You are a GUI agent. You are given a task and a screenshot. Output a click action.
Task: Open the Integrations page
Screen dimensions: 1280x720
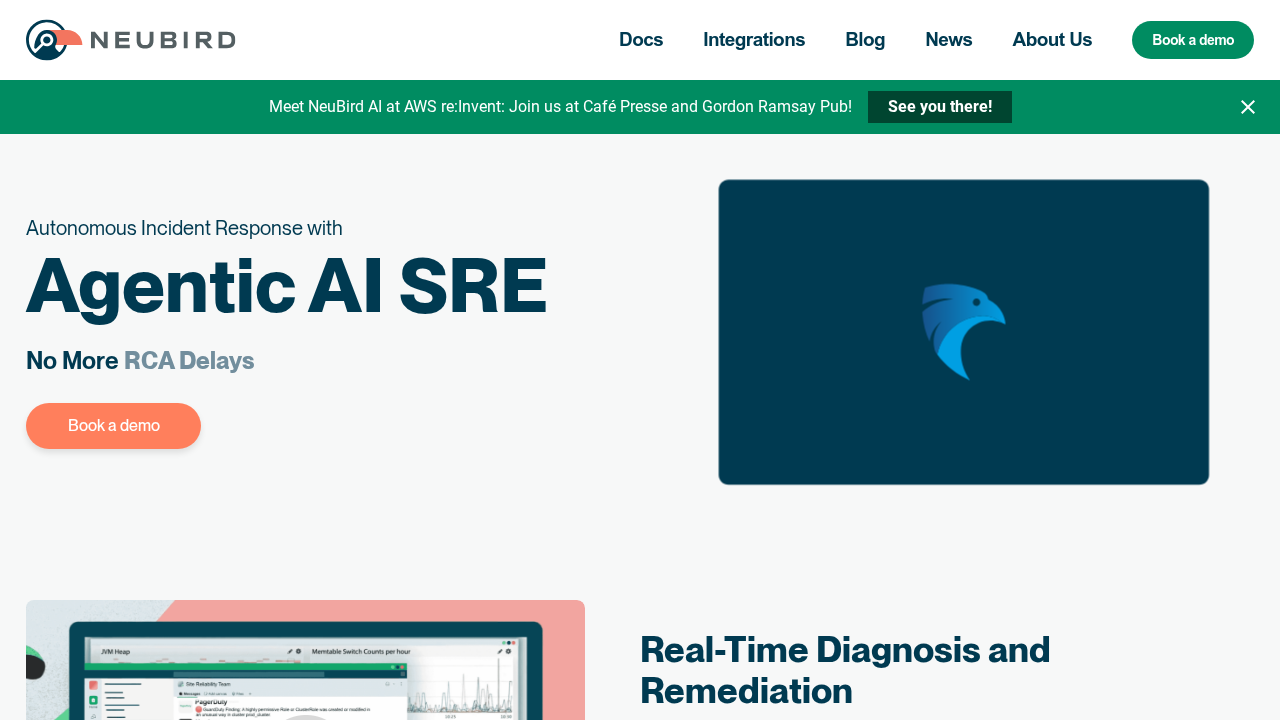pos(754,40)
